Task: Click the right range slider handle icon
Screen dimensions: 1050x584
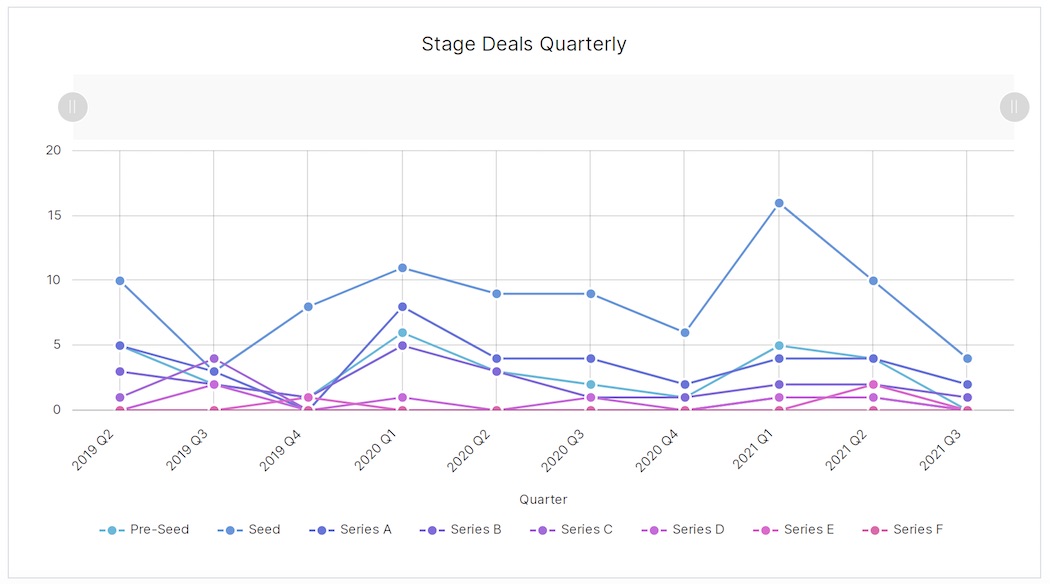Action: (x=1013, y=107)
